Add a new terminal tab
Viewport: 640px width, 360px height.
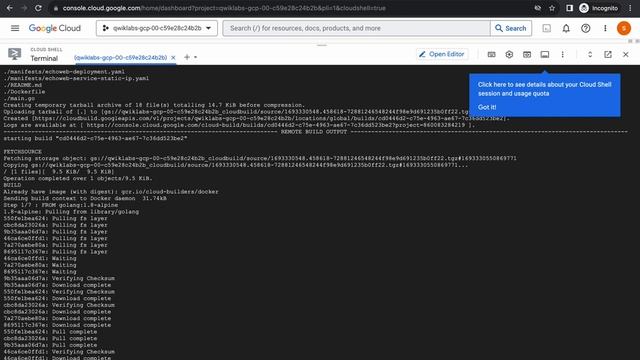tap(187, 57)
